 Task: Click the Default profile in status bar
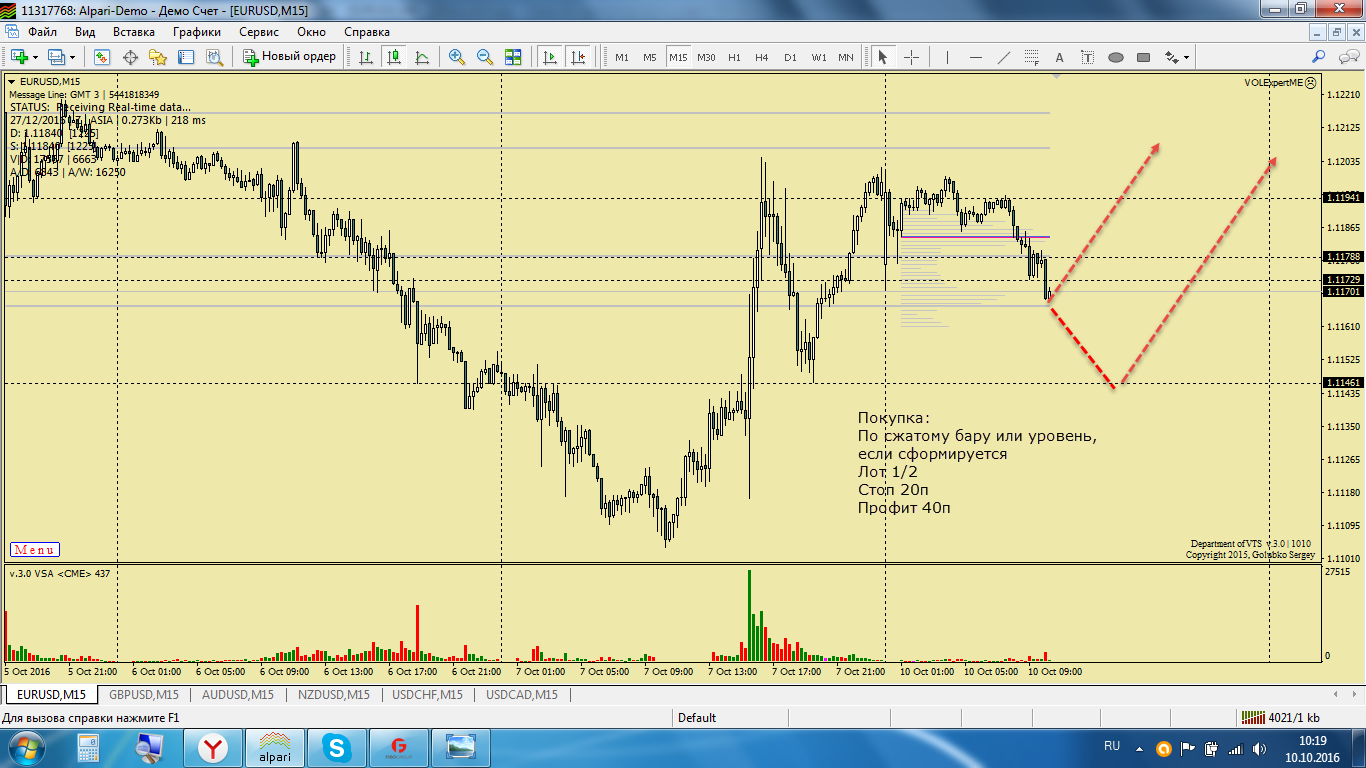[697, 718]
